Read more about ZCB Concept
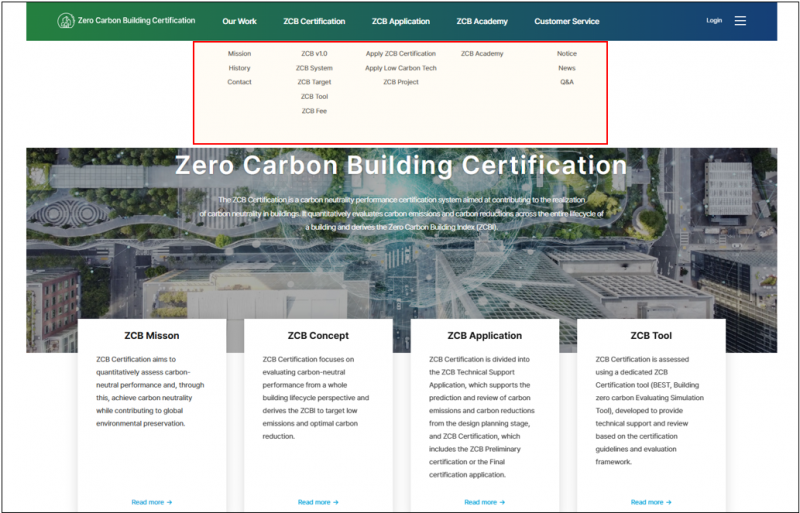800x513 pixels. pos(318,502)
